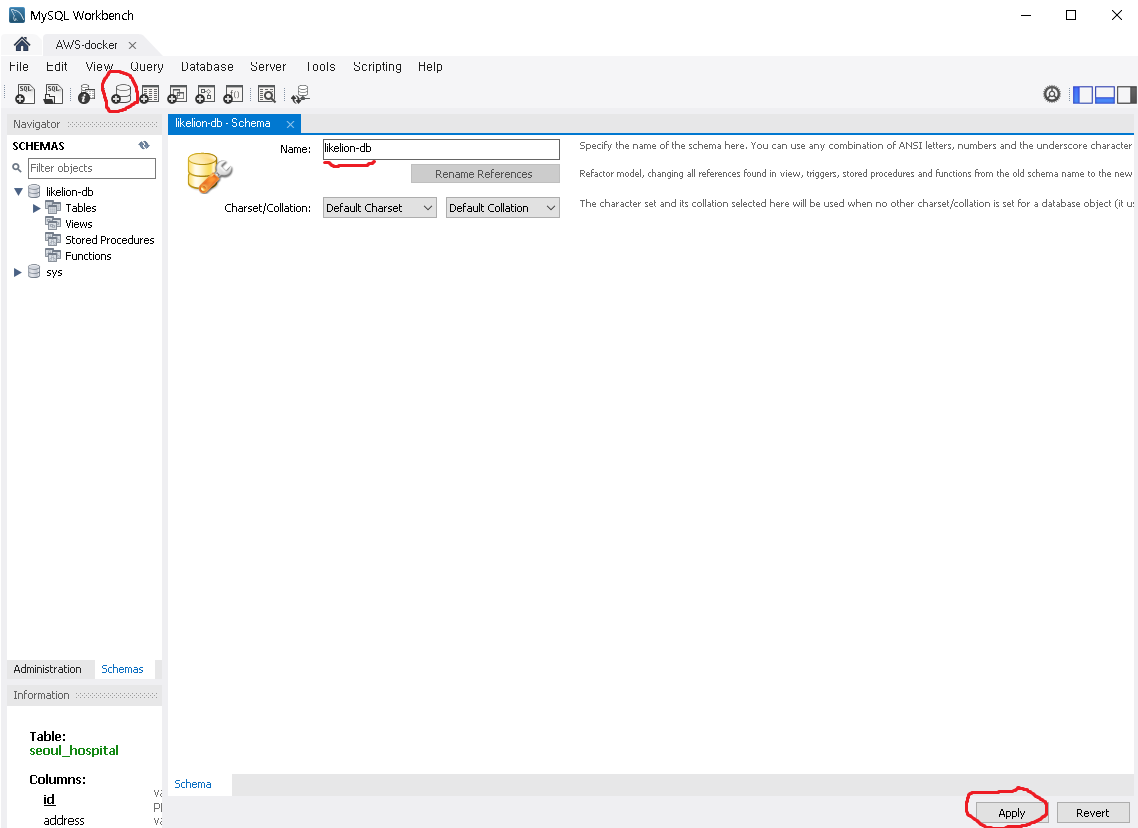The height and width of the screenshot is (828, 1138).
Task: Open the View menu
Action: pyautogui.click(x=99, y=67)
